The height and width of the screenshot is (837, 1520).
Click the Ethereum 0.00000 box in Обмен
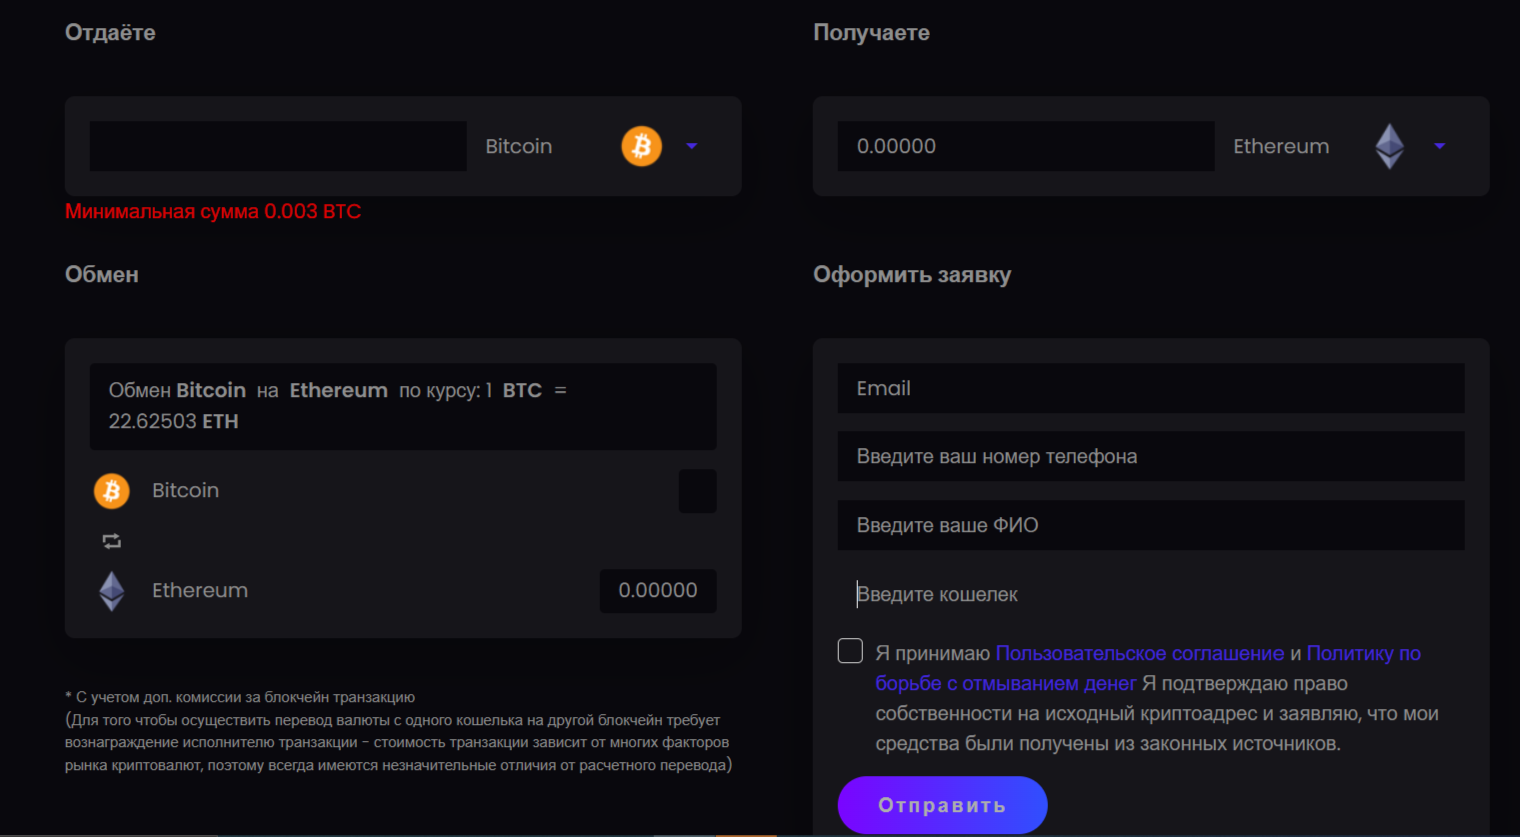point(658,591)
